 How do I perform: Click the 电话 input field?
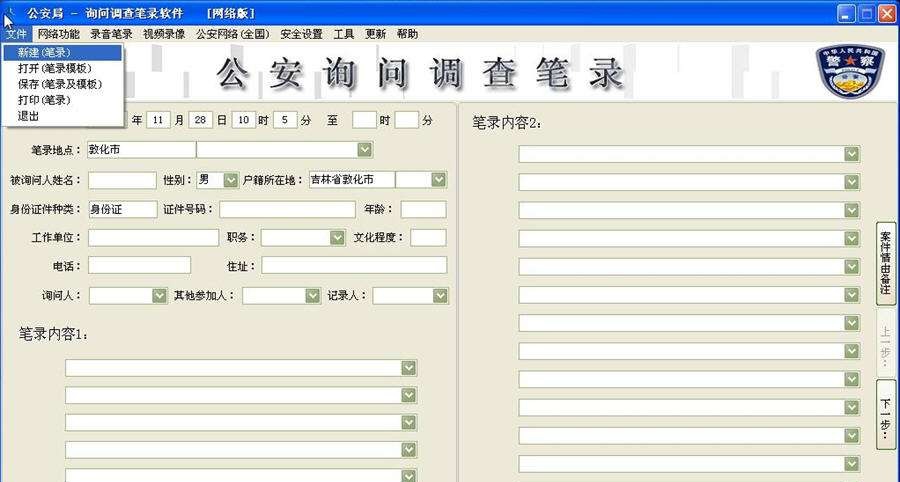(139, 265)
